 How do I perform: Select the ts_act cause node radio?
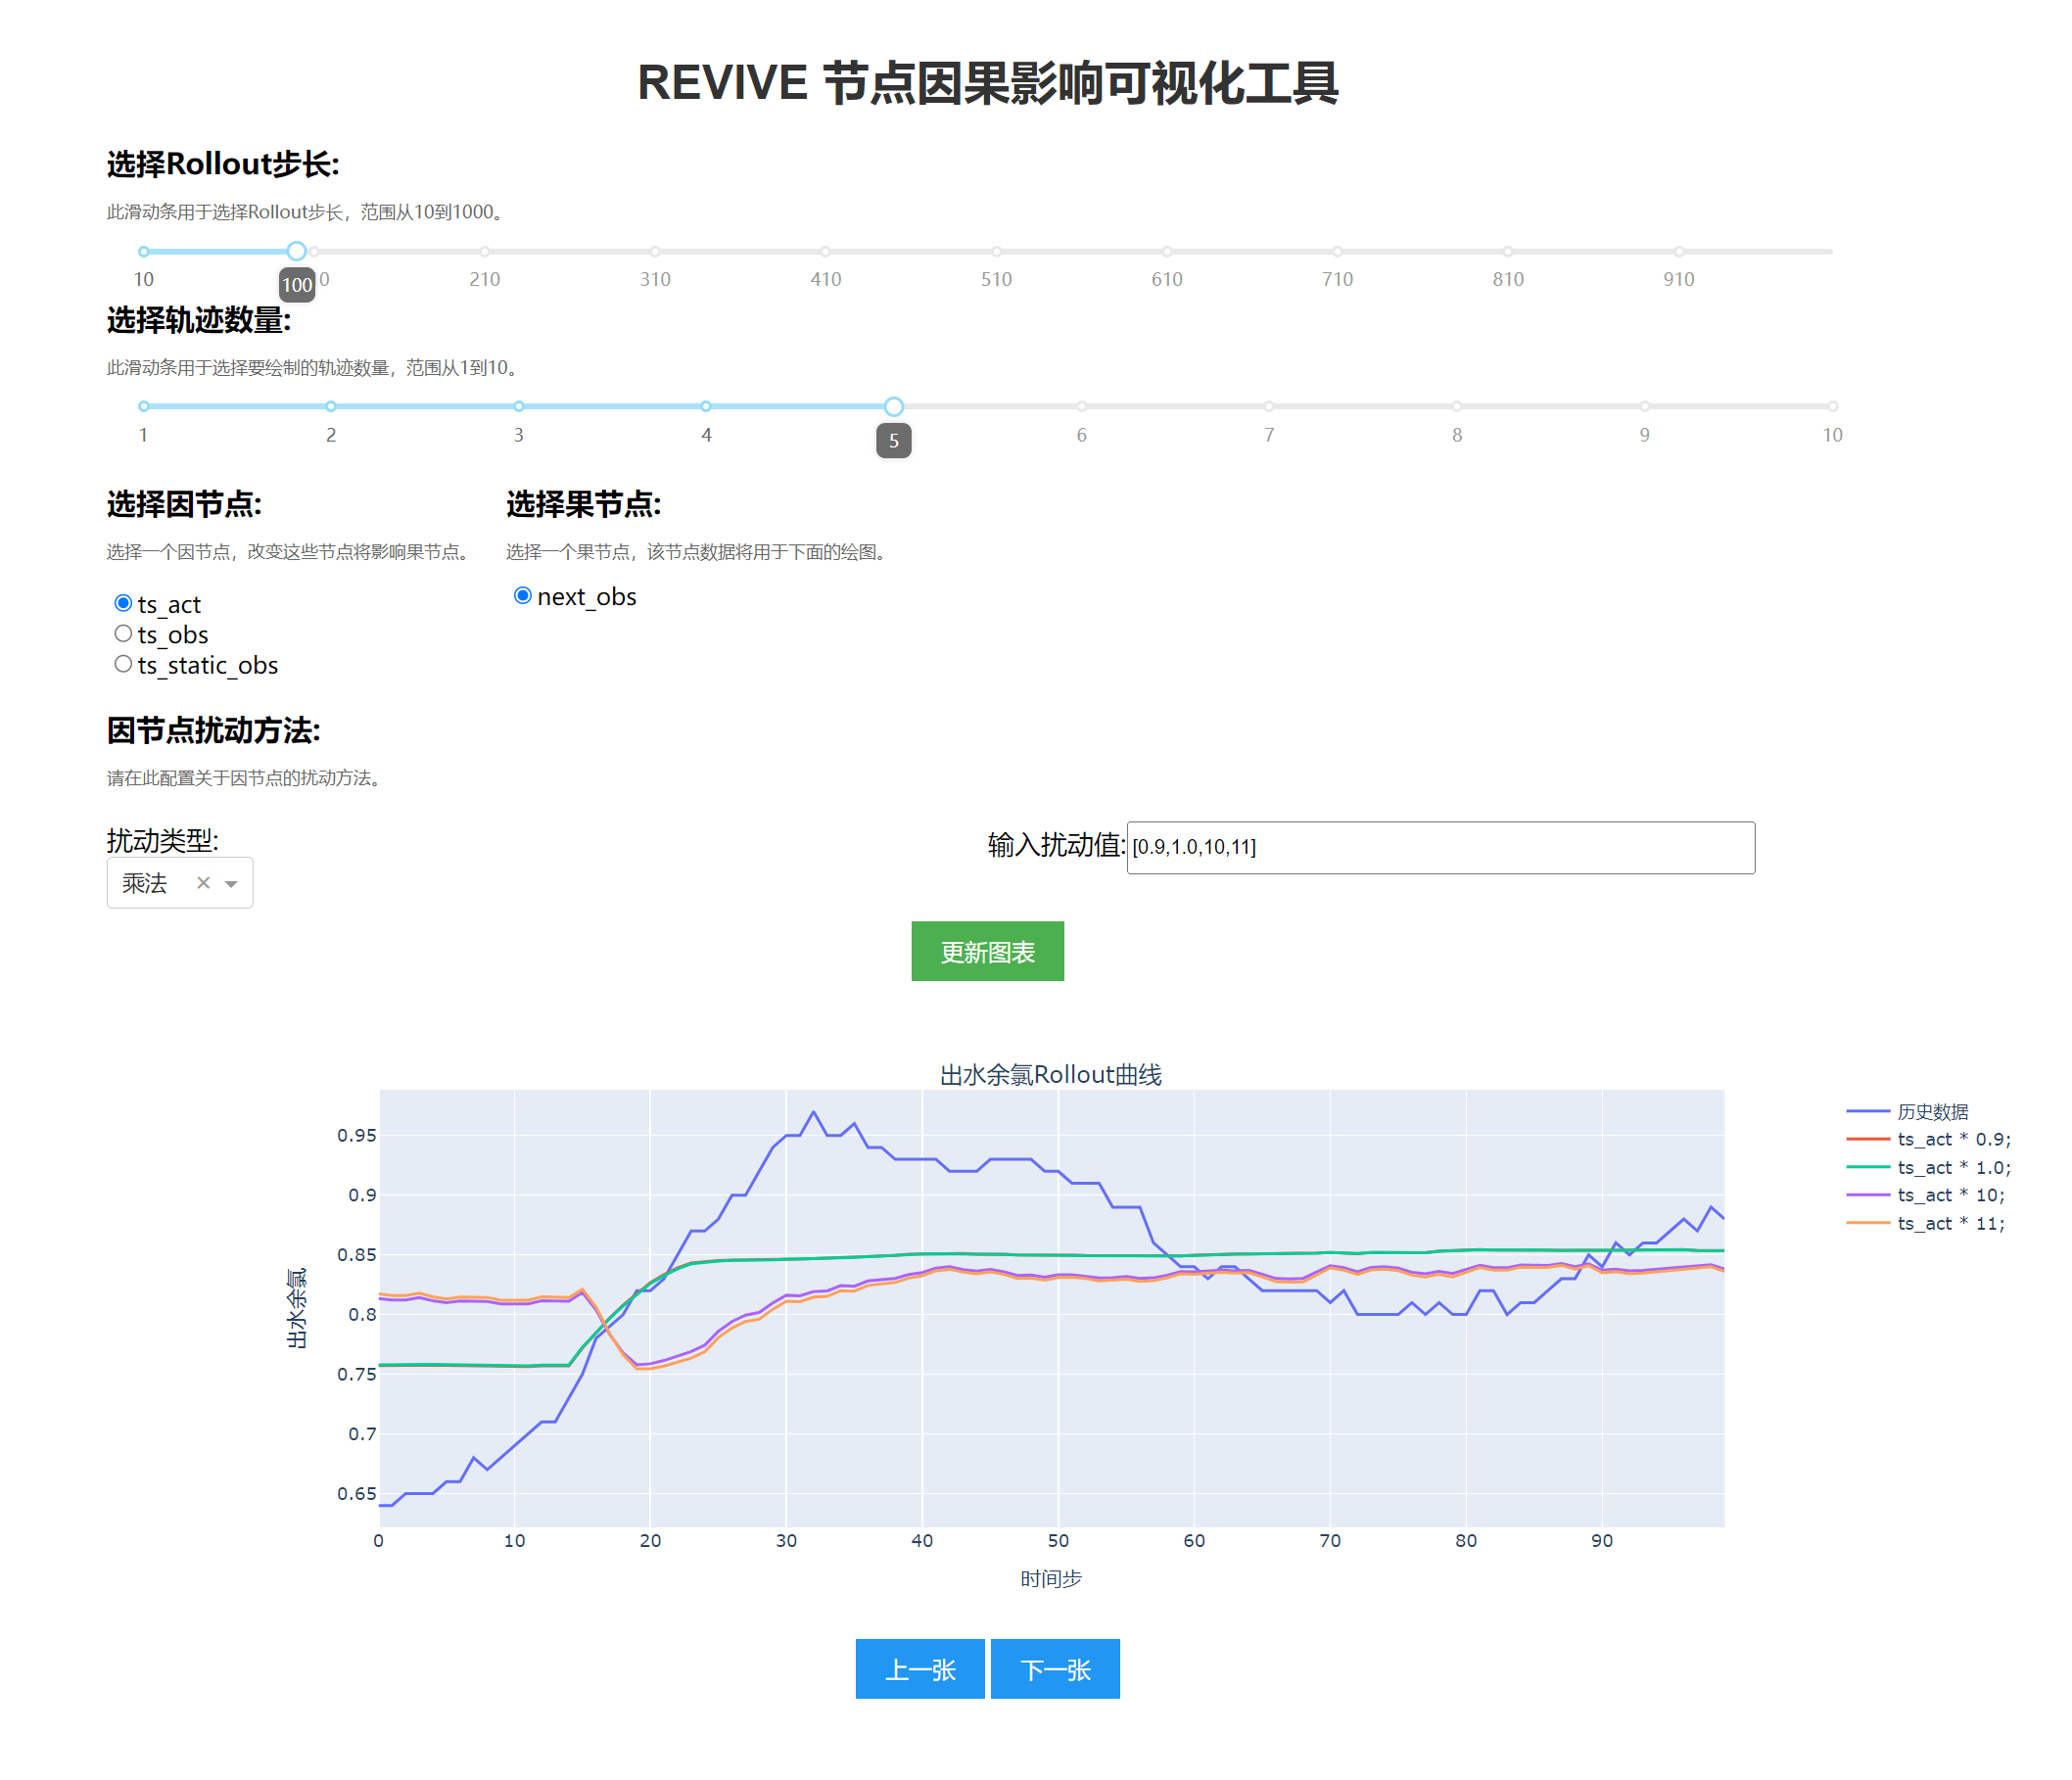(x=123, y=603)
